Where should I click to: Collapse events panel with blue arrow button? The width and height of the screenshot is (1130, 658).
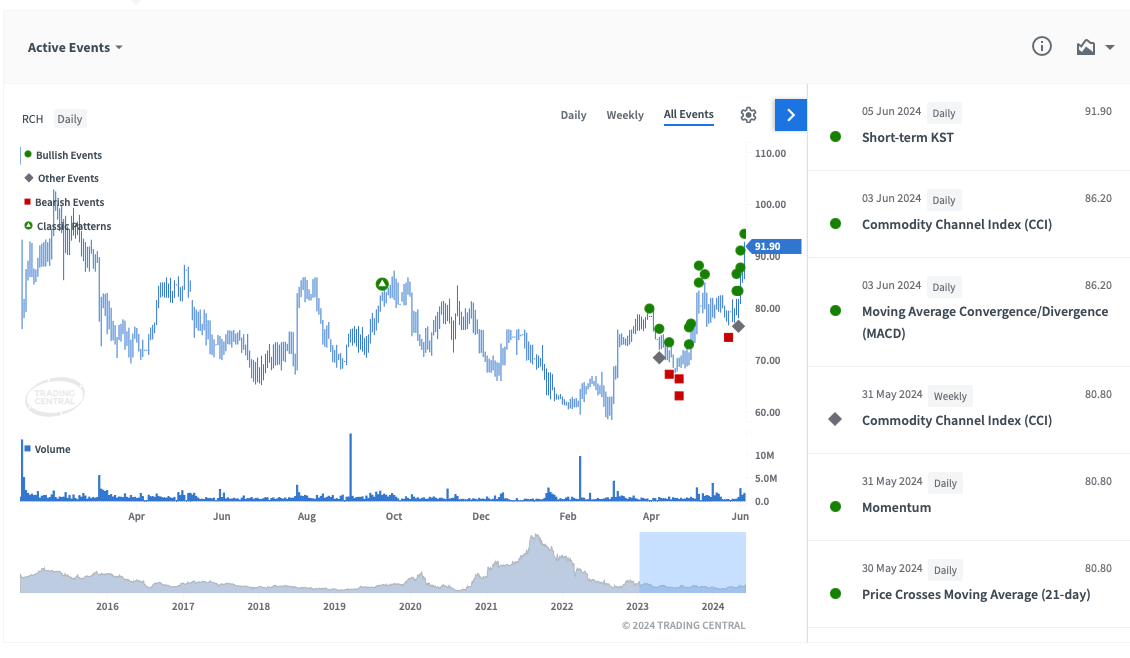click(x=791, y=115)
